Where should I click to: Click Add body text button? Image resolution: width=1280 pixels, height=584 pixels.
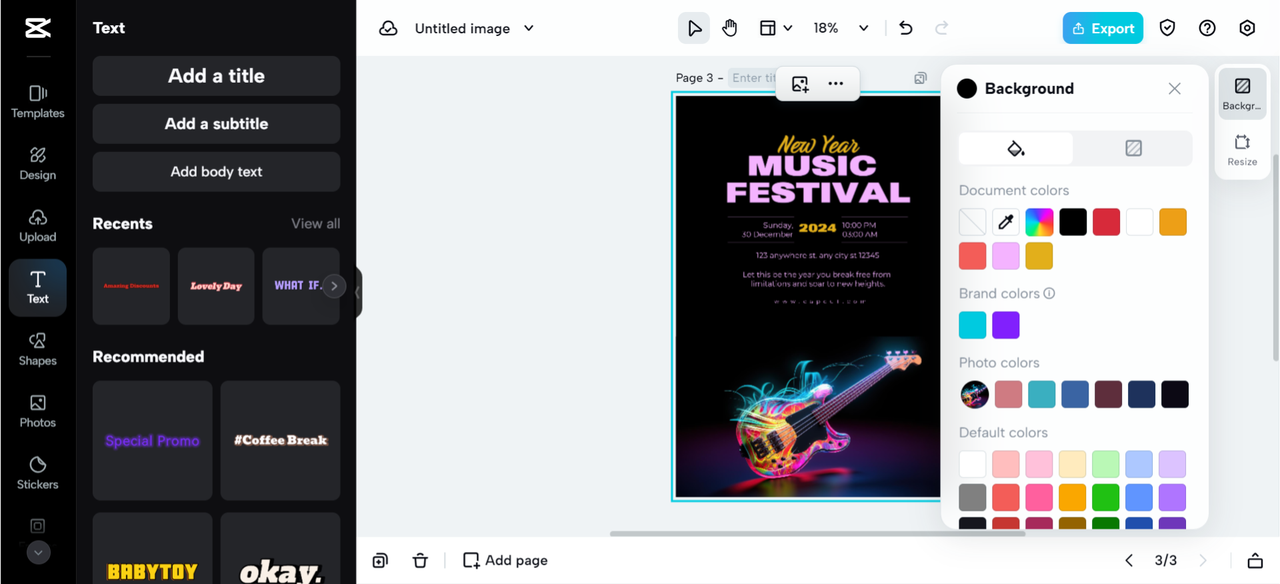coord(216,172)
